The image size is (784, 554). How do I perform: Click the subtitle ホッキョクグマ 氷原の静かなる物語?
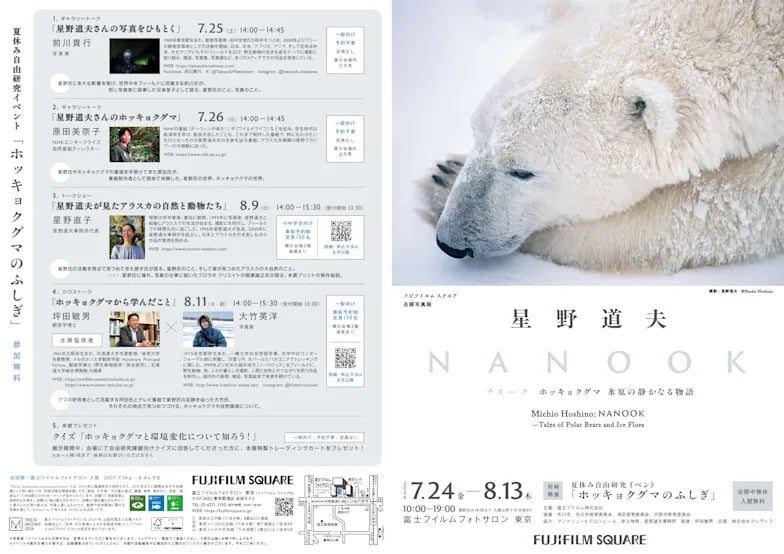pos(616,392)
